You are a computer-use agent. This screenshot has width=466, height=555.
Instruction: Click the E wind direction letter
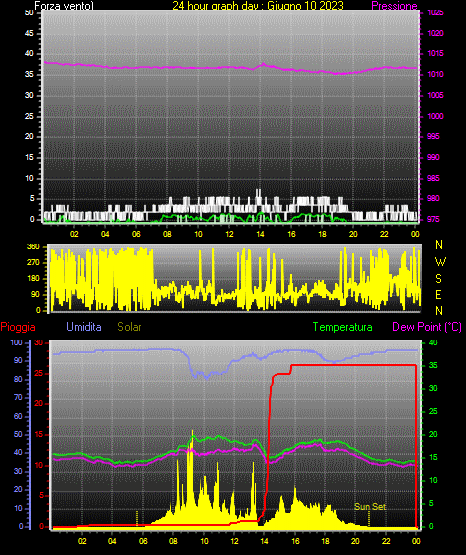438,294
